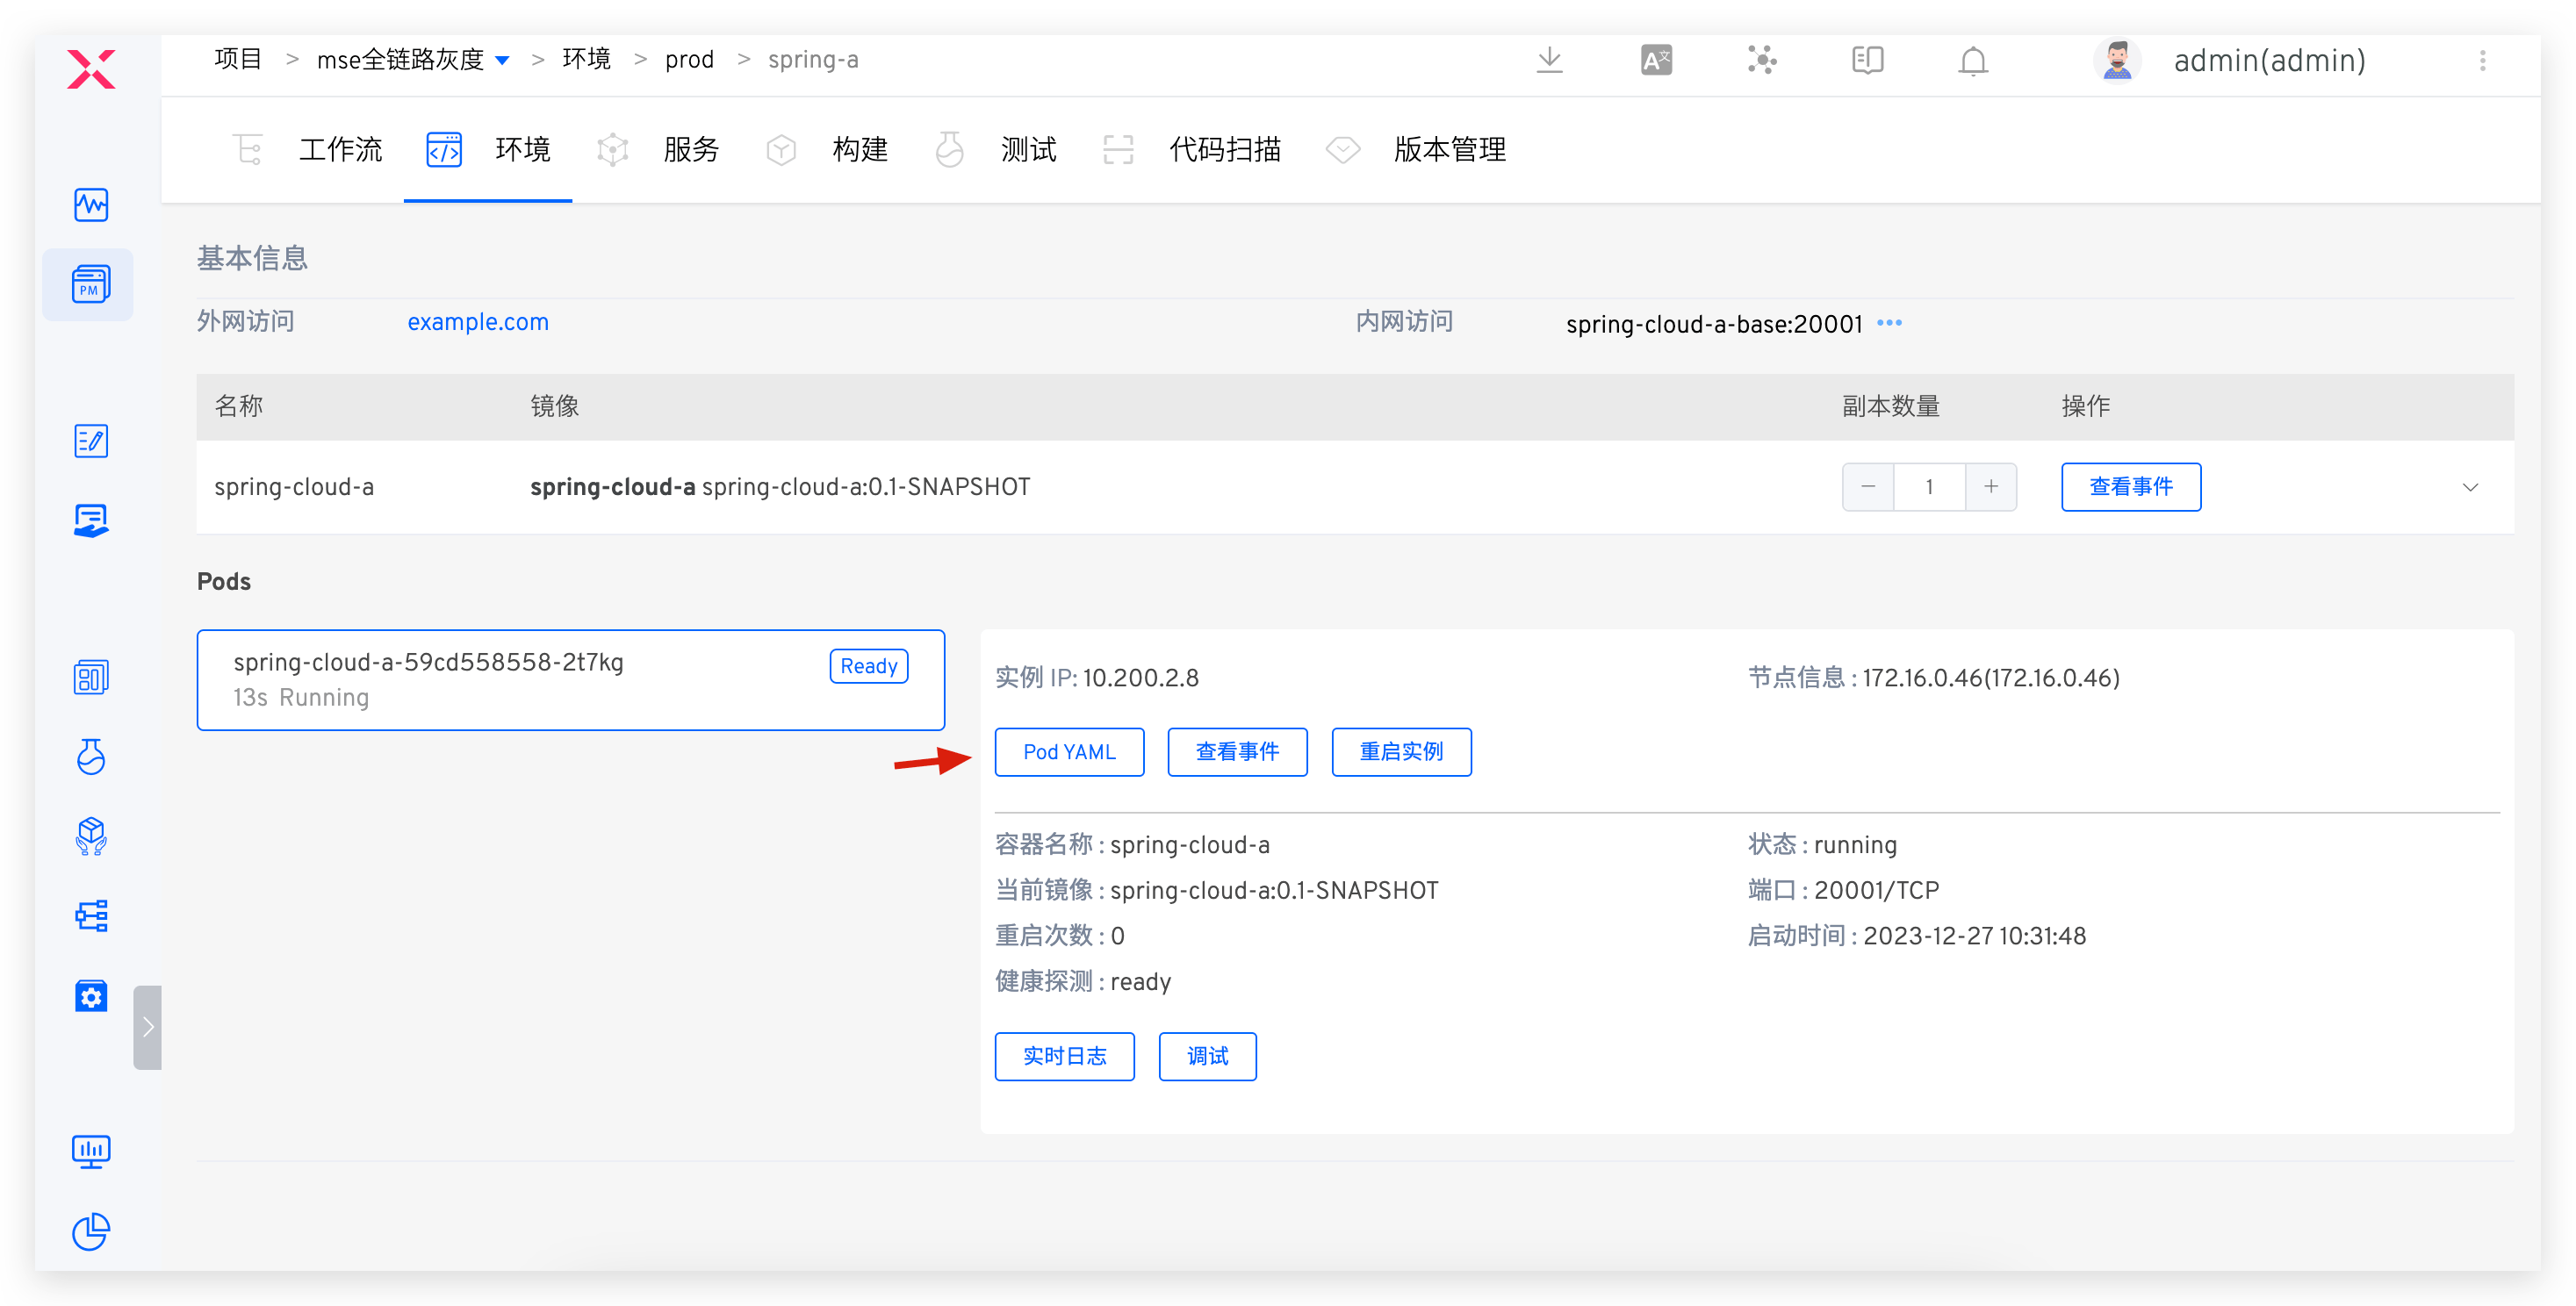Expand the spring-cloud-a row chevron
2576x1306 pixels.
[2470, 487]
